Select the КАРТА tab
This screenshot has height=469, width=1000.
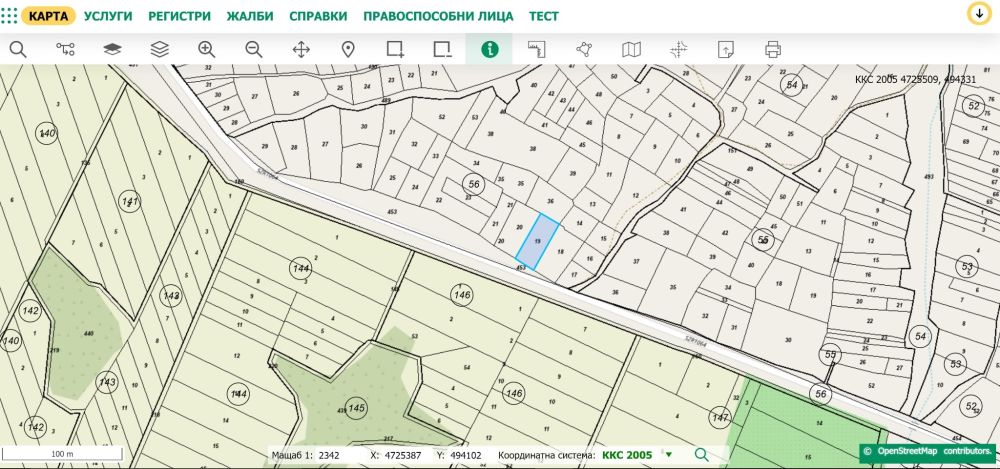[48, 17]
